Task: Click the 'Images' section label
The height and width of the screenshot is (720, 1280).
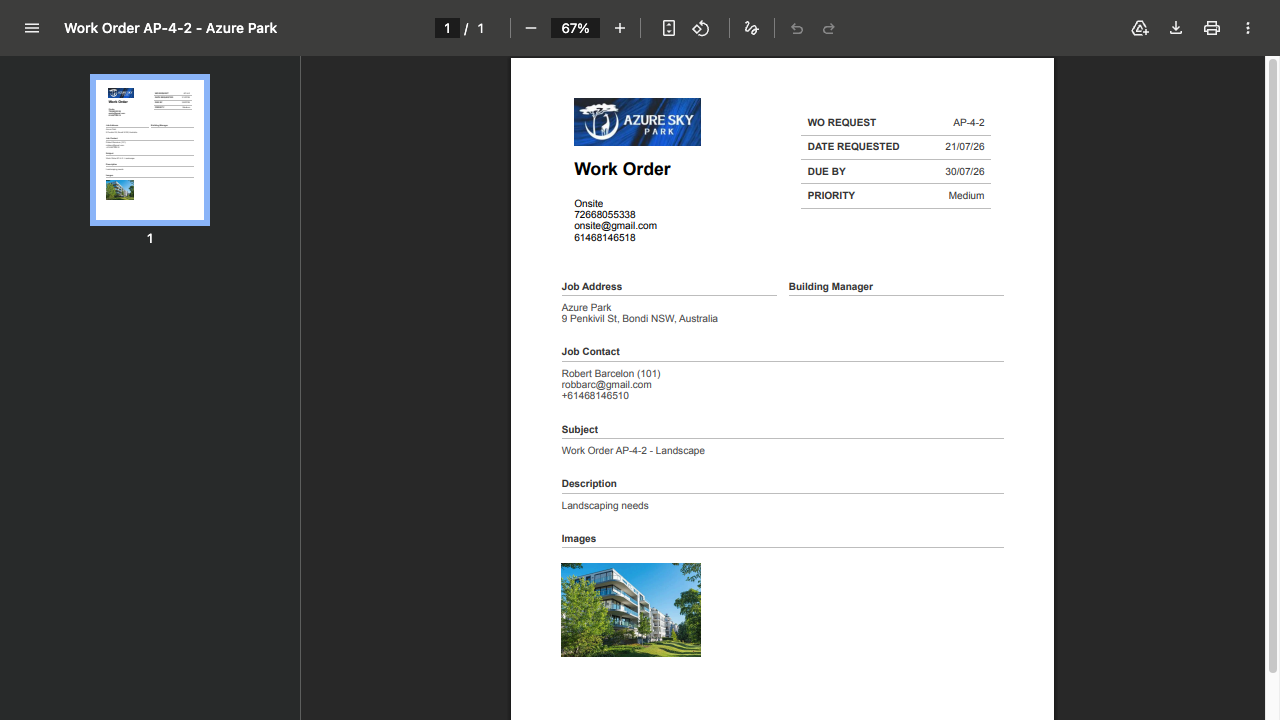Action: (579, 539)
